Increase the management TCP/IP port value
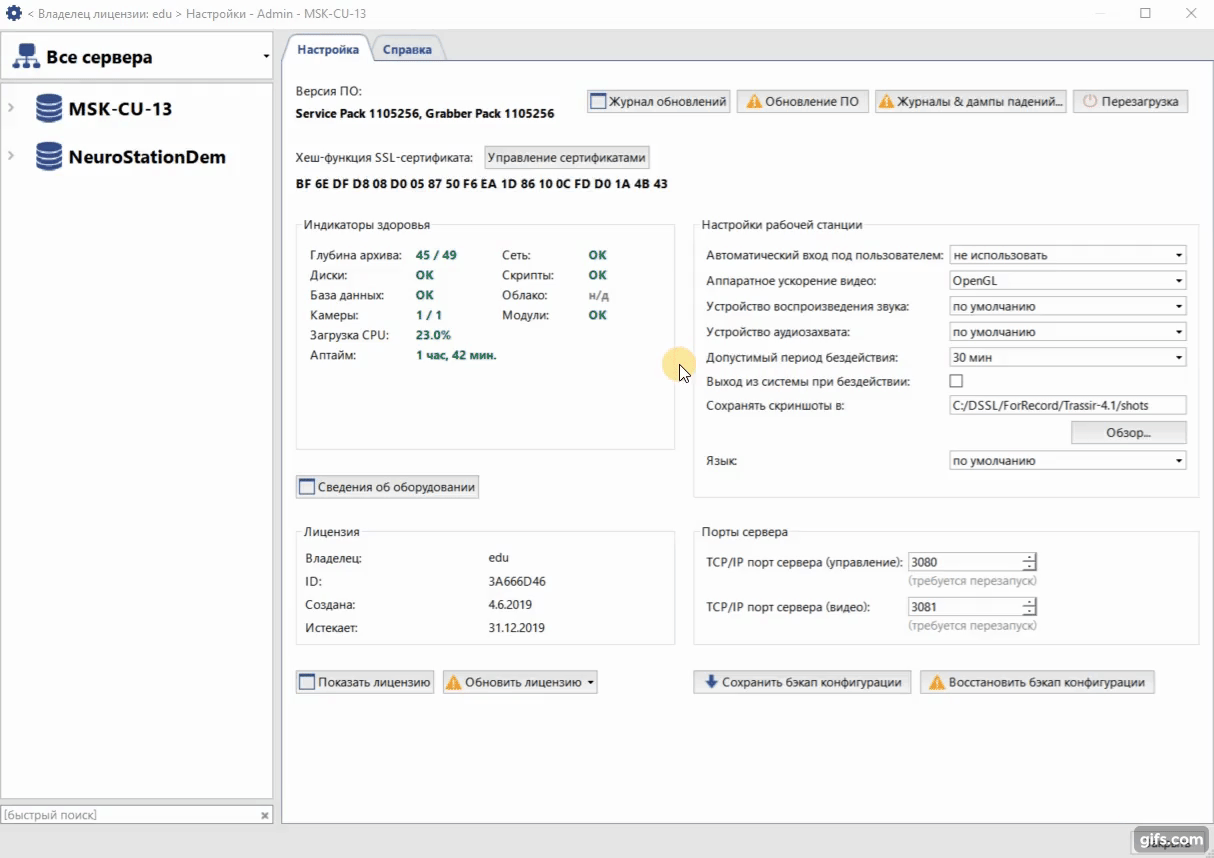This screenshot has width=1214, height=858. coord(1030,557)
